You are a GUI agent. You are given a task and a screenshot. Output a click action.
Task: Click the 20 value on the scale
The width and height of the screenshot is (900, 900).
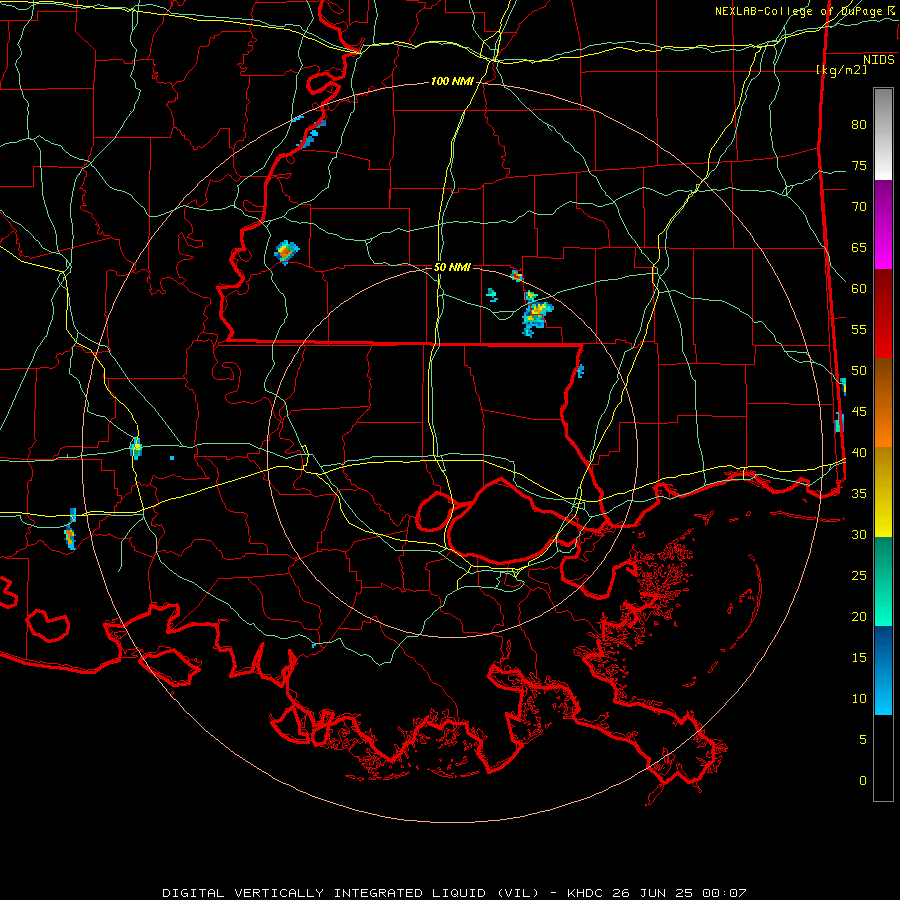tap(859, 616)
